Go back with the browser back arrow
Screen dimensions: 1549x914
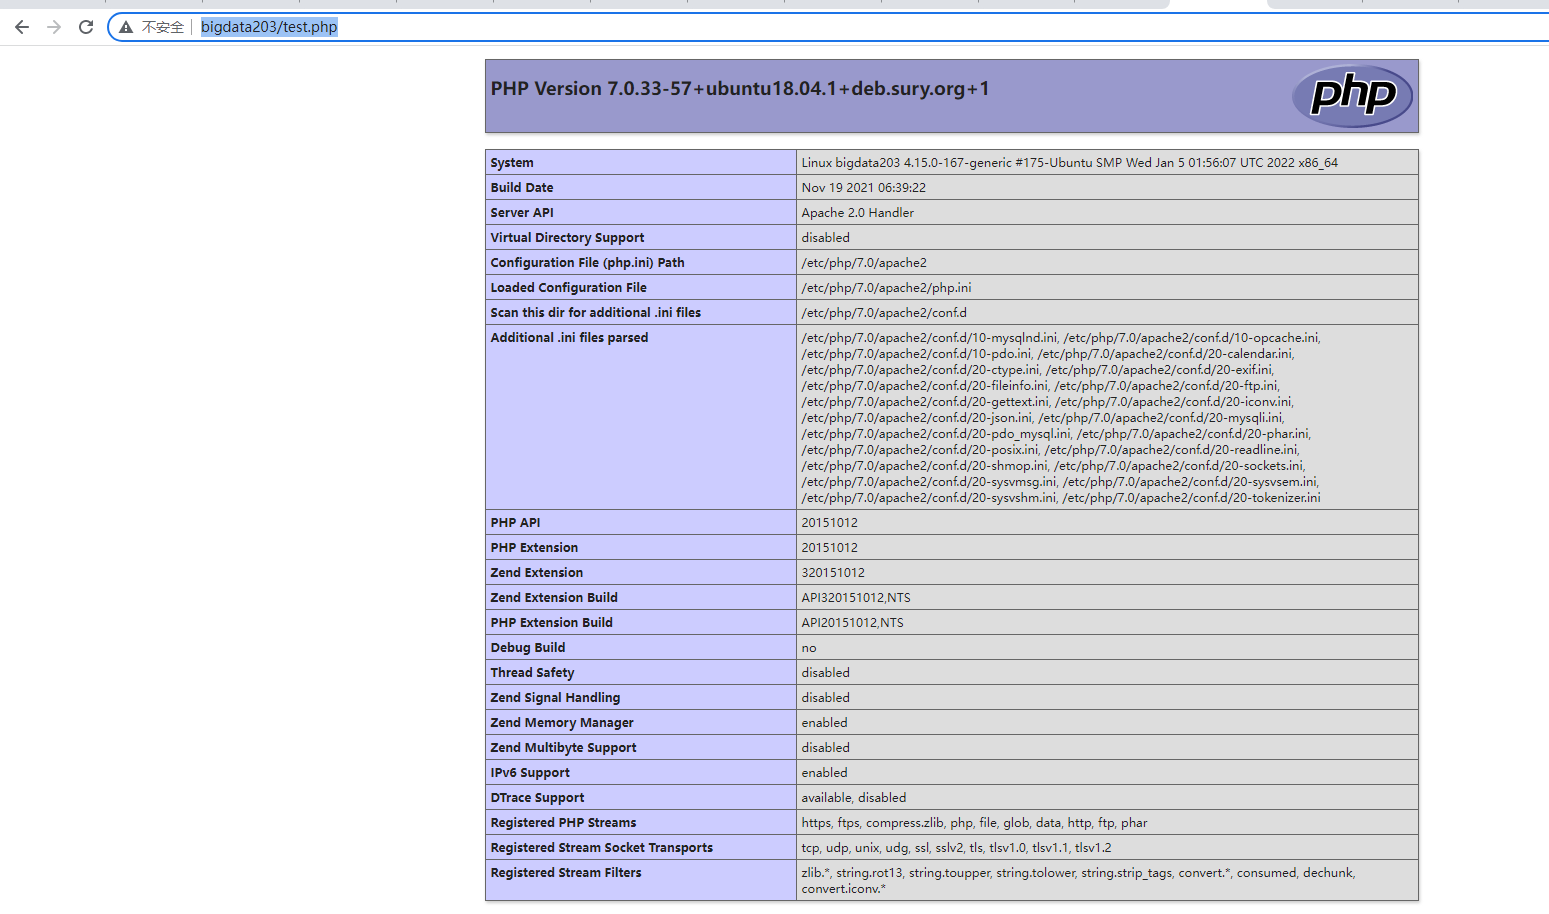(22, 27)
